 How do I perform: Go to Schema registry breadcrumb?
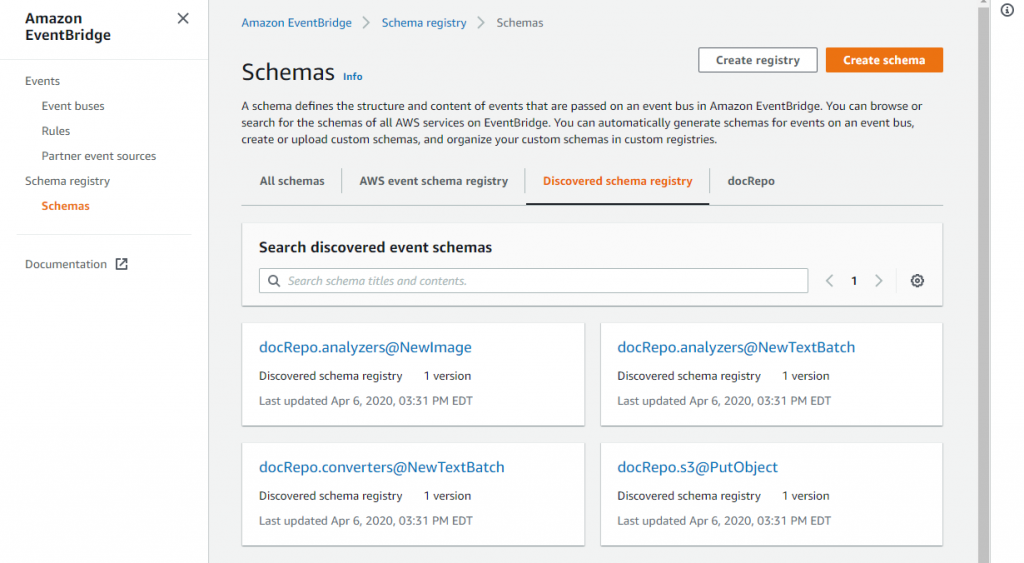424,23
